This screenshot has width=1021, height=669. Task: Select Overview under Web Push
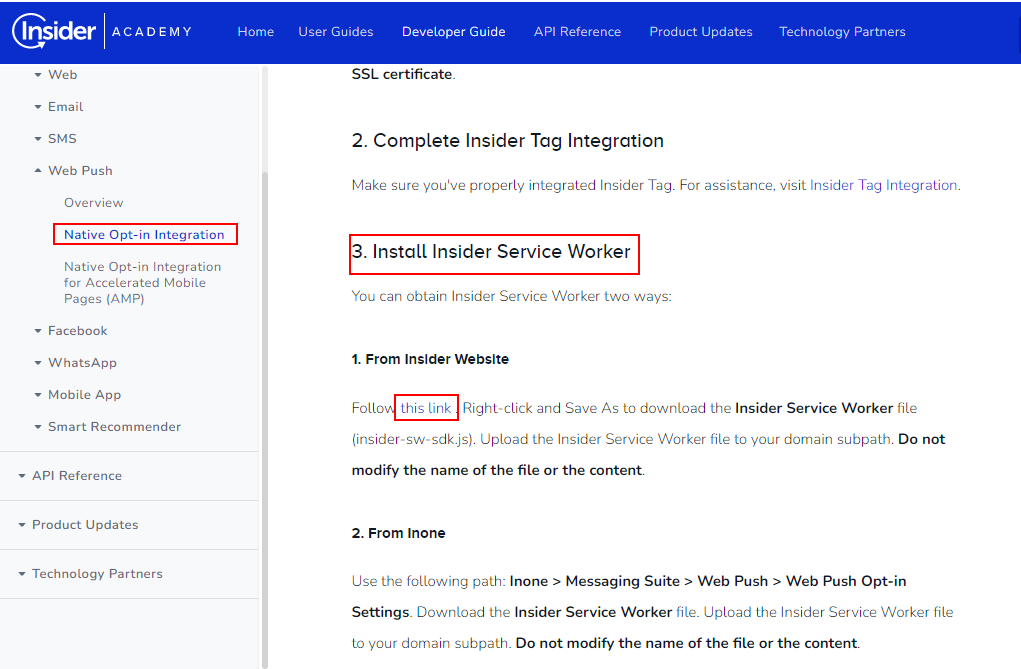[x=94, y=203]
